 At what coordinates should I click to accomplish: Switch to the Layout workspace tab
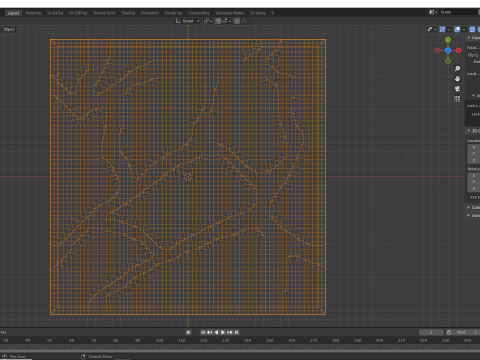(13, 13)
